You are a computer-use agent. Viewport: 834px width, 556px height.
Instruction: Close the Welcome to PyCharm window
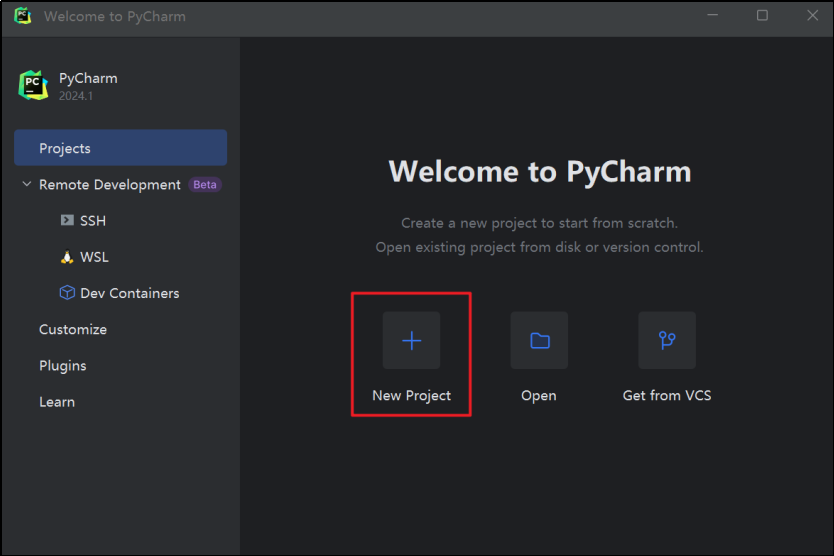click(x=812, y=15)
